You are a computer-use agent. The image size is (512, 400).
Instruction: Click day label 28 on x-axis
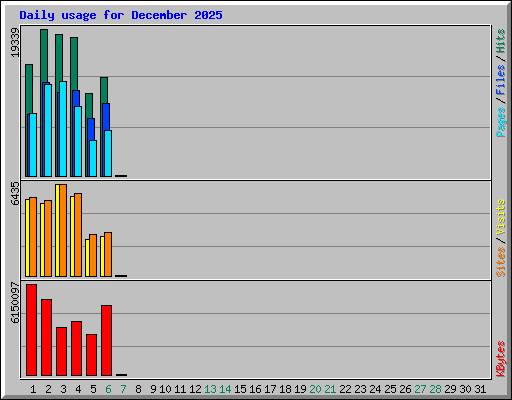coord(435,389)
